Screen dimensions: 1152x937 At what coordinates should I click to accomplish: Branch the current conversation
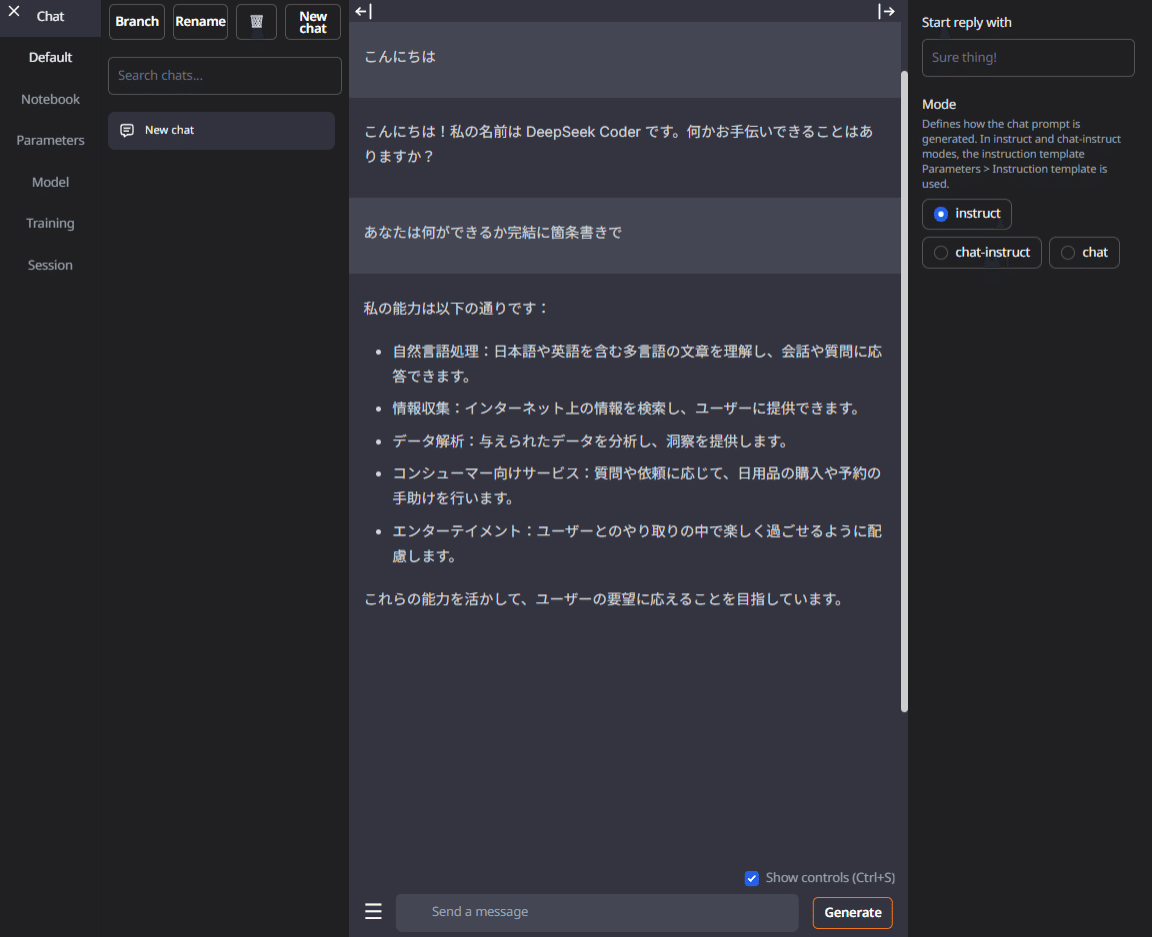click(136, 21)
